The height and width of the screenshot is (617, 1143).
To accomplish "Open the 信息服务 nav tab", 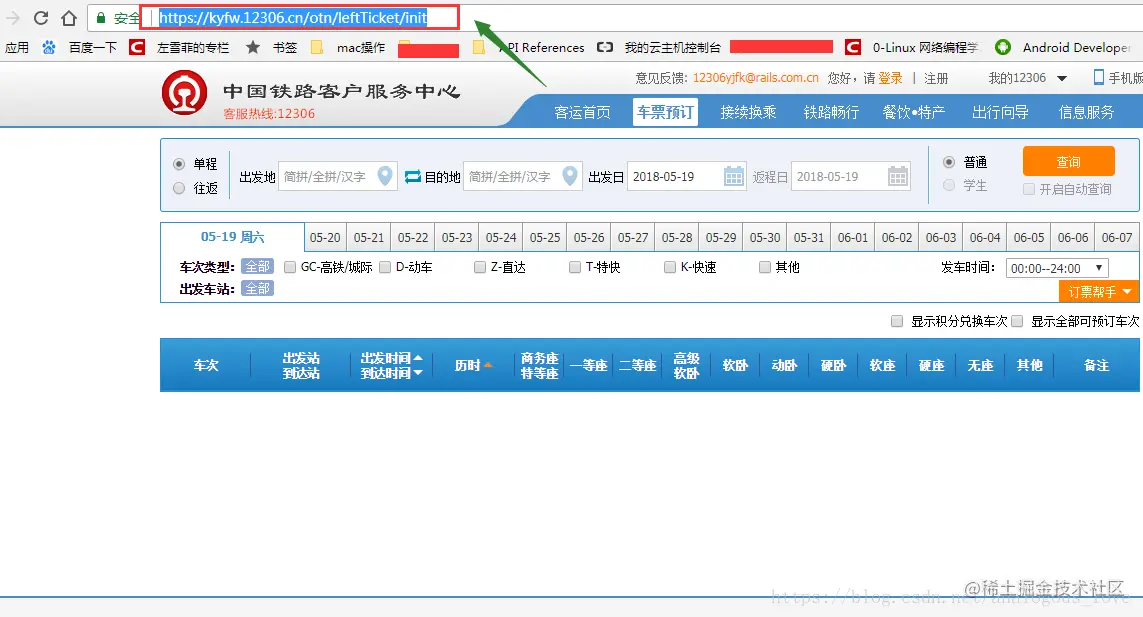I will point(1086,112).
